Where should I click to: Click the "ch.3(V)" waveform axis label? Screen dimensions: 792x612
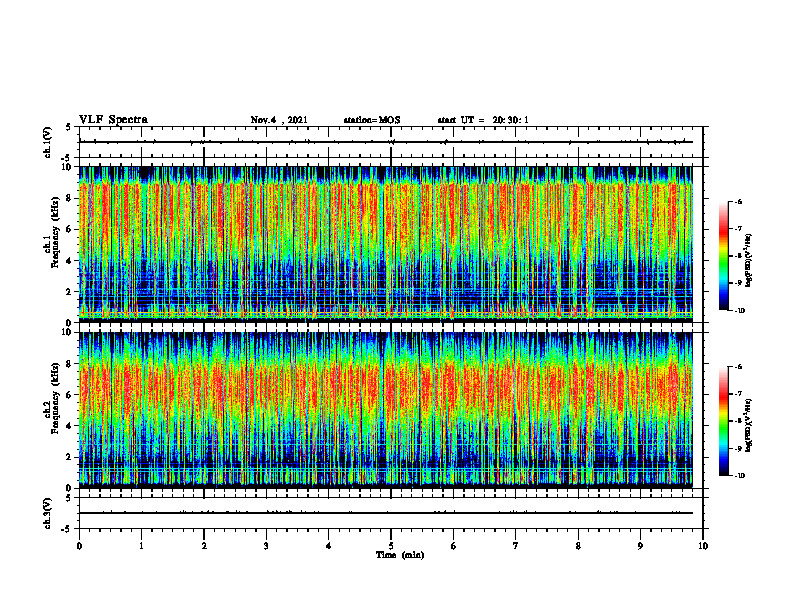pos(48,513)
